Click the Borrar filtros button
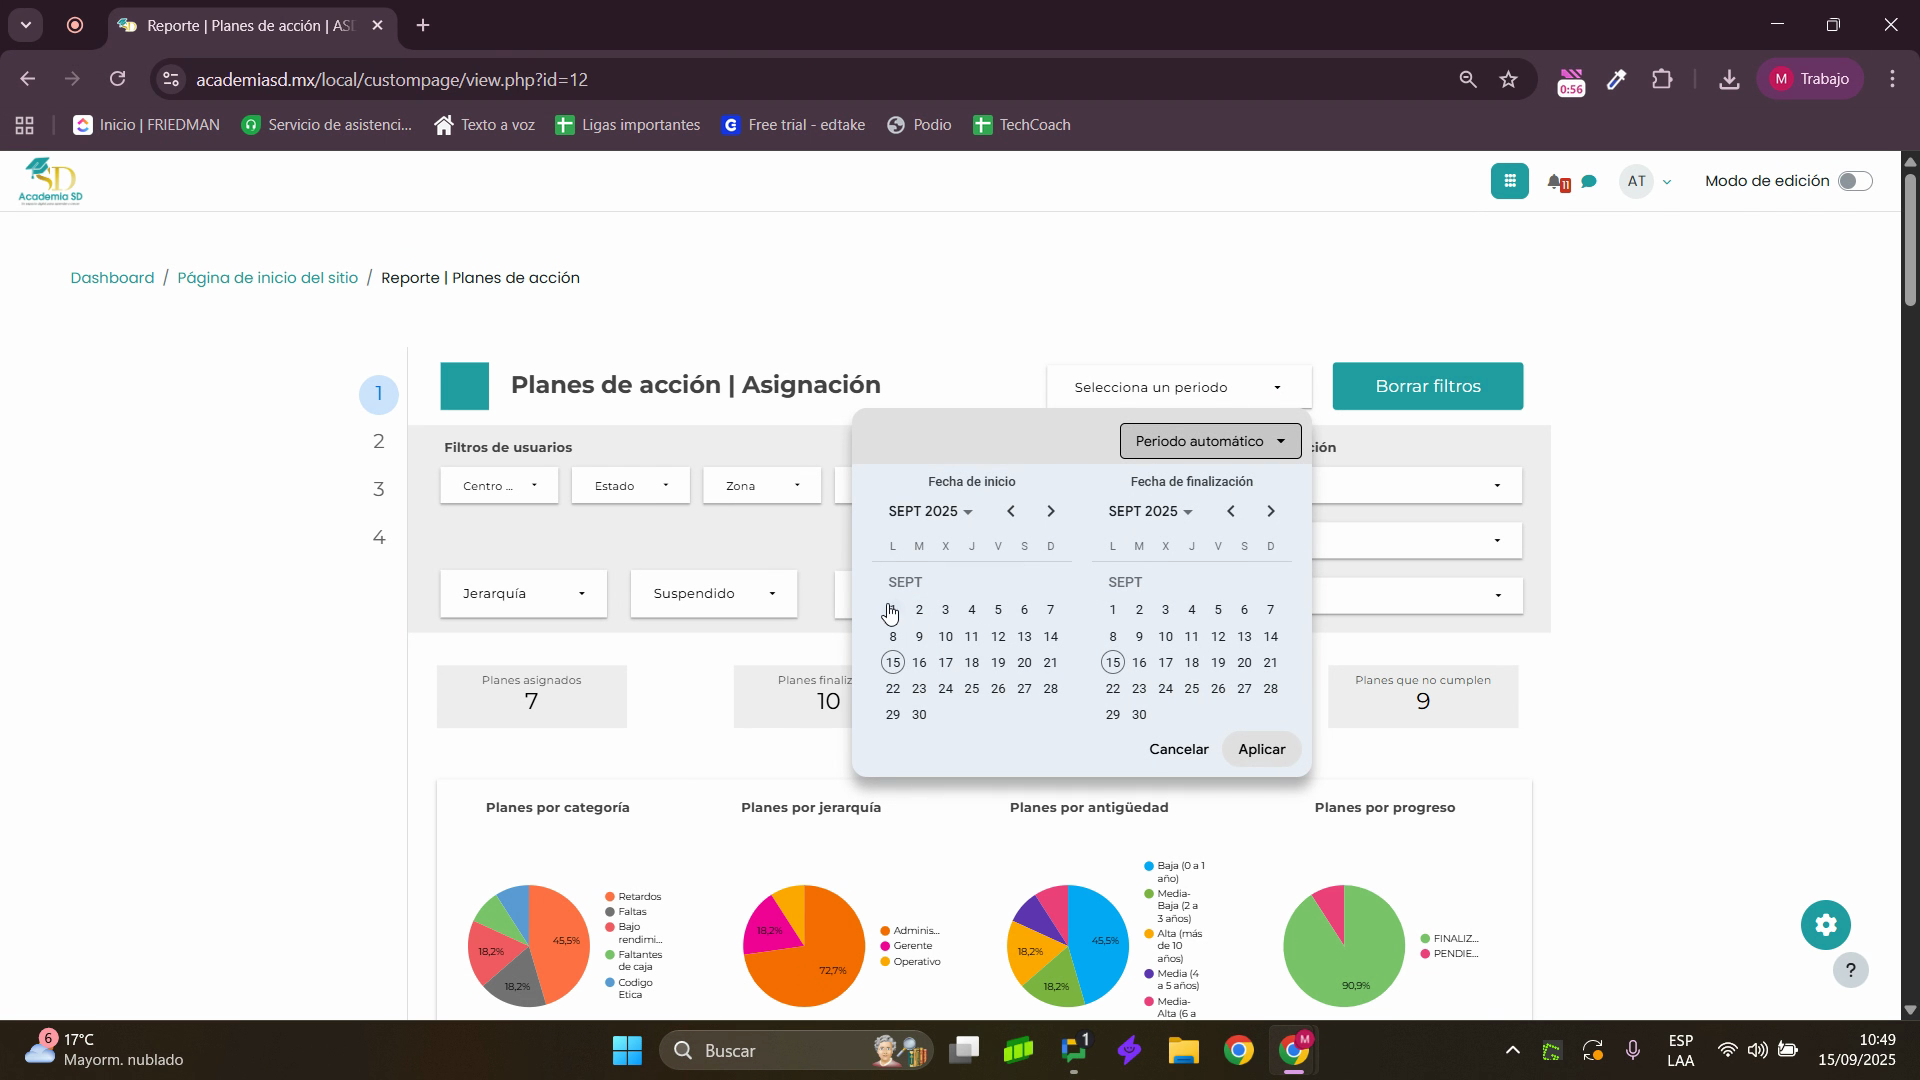The height and width of the screenshot is (1080, 1920). 1427,386
